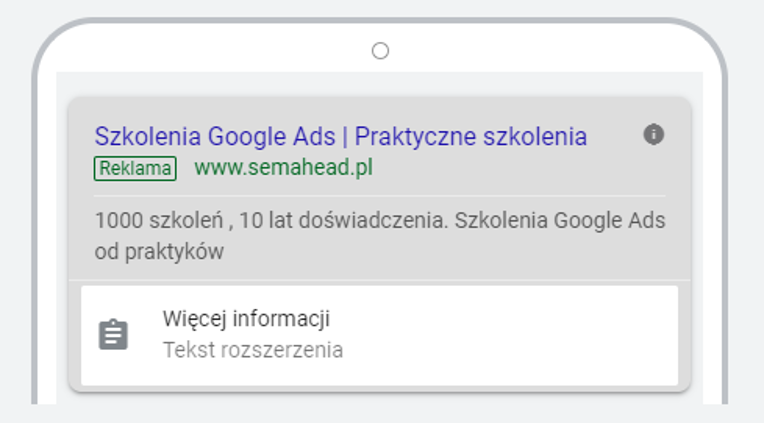Click the info icon on the ad
This screenshot has width=764, height=423.
654,134
